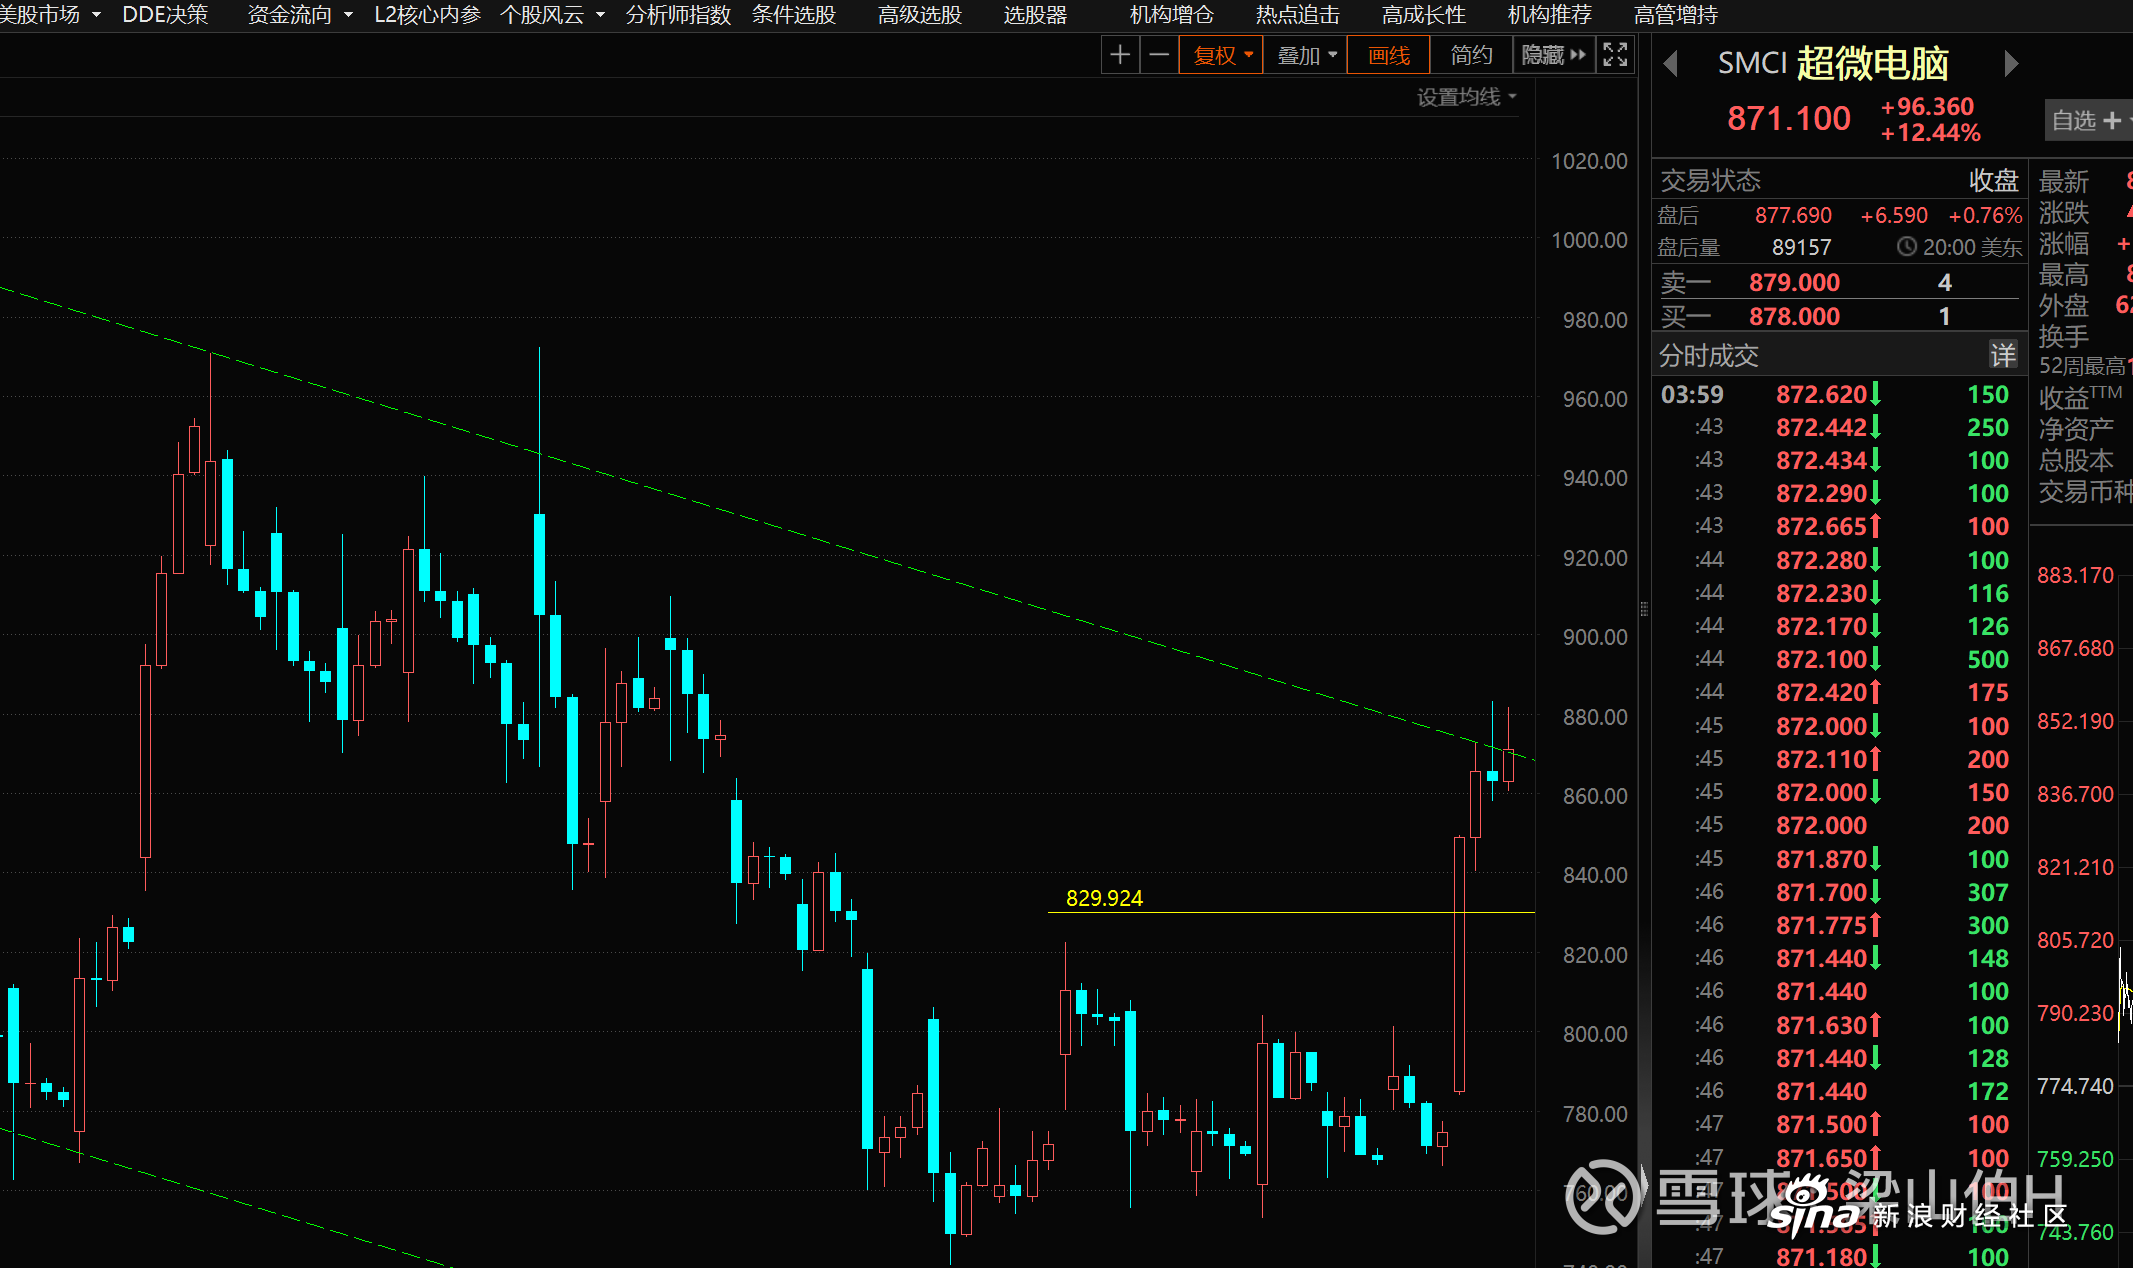The height and width of the screenshot is (1268, 2133).
Task: Open 高级选股 menu
Action: point(920,15)
